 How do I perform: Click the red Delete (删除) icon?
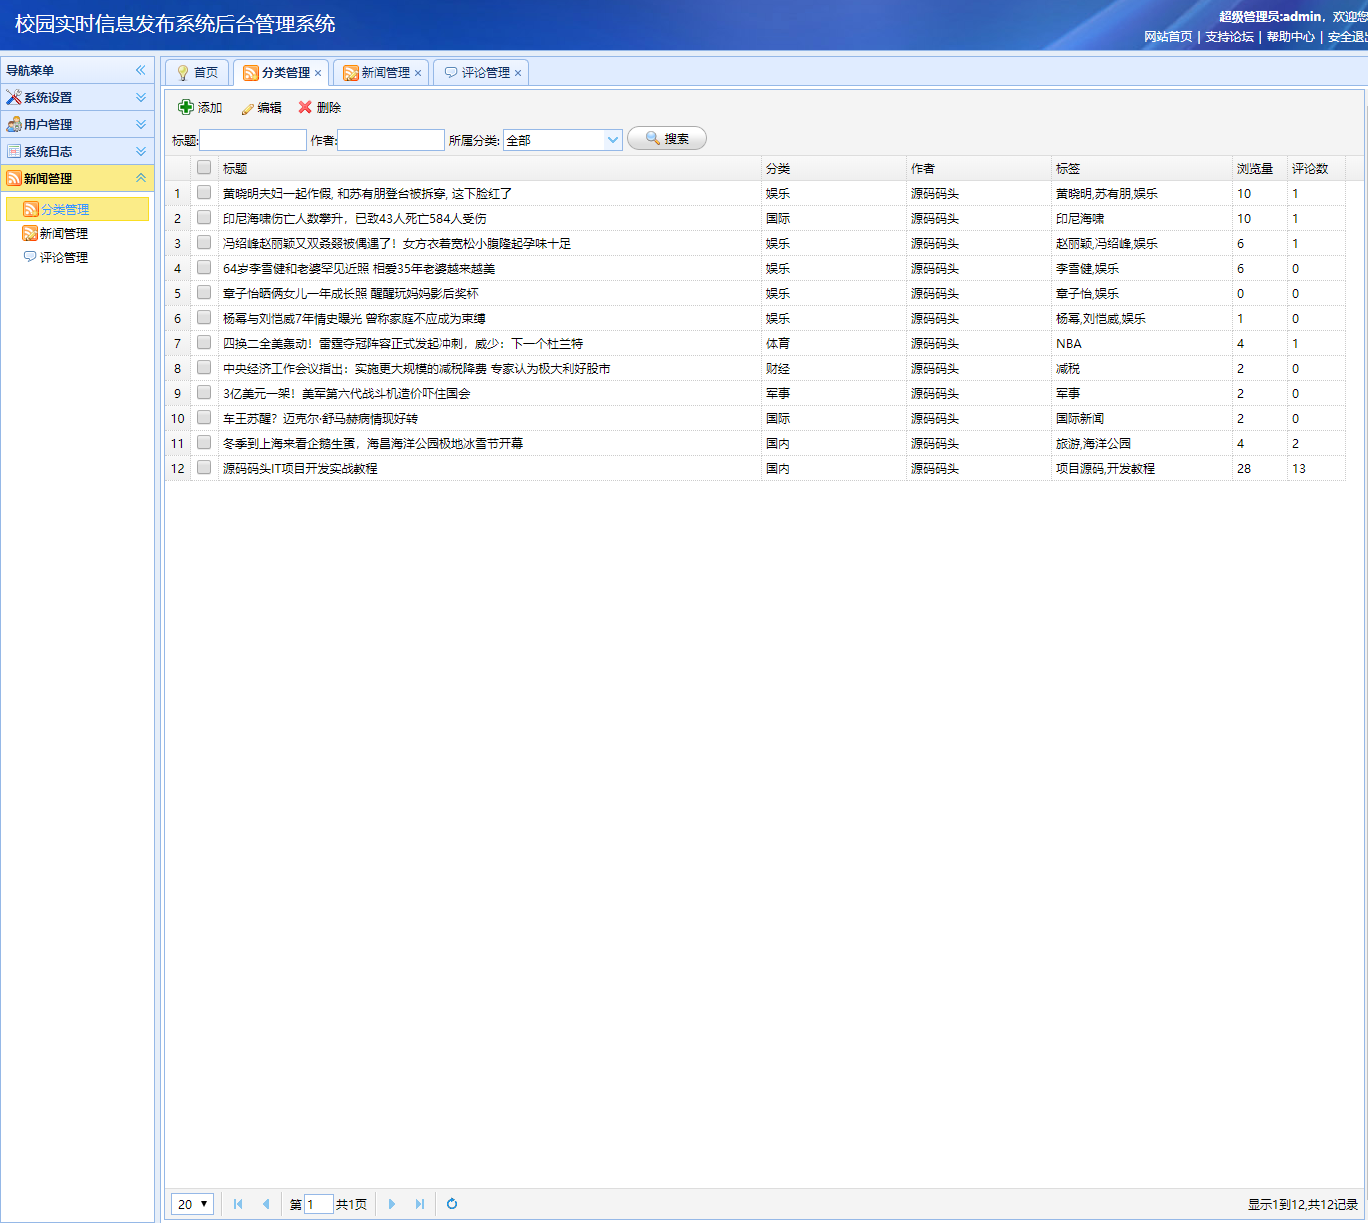pyautogui.click(x=305, y=107)
